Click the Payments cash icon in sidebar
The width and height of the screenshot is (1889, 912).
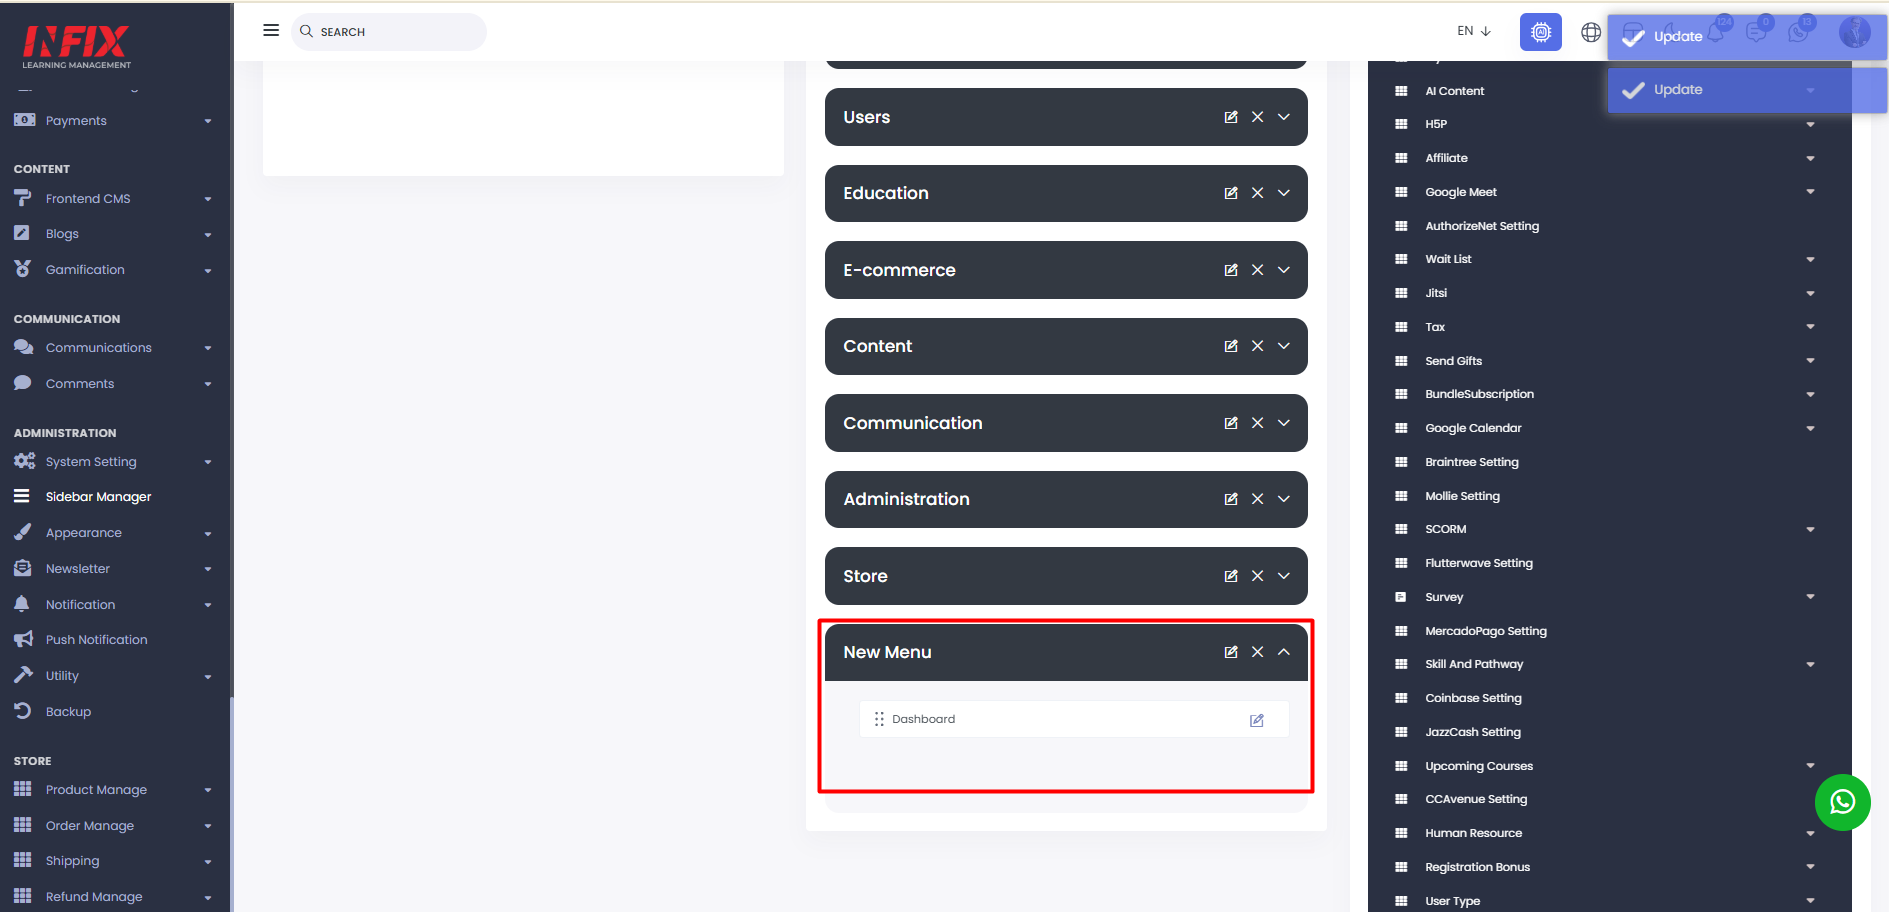click(x=24, y=120)
